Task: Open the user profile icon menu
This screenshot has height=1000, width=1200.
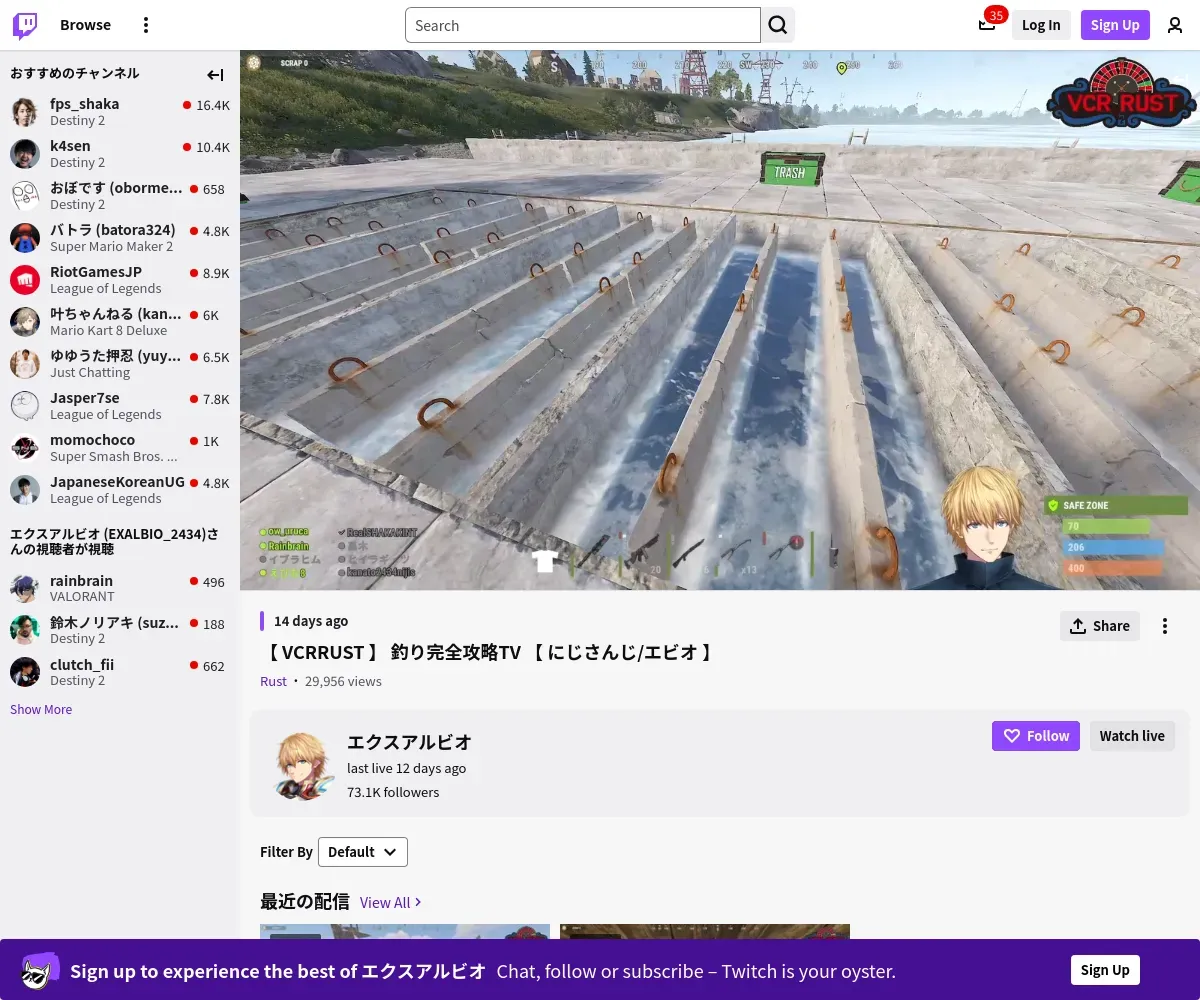Action: [1175, 25]
